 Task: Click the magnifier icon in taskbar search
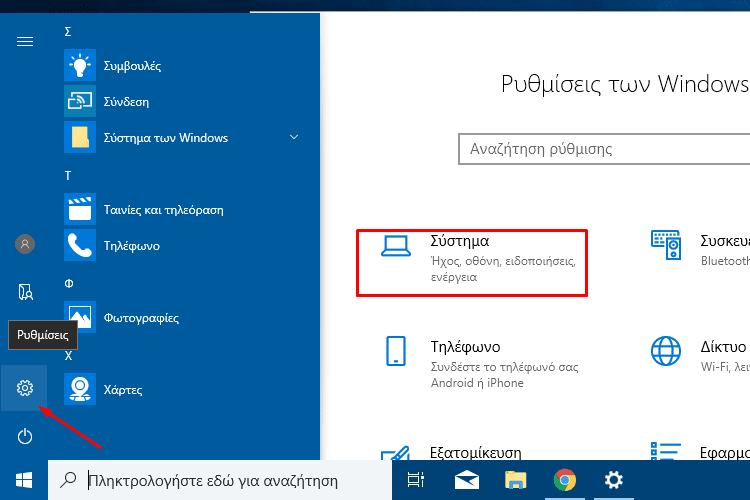[68, 480]
